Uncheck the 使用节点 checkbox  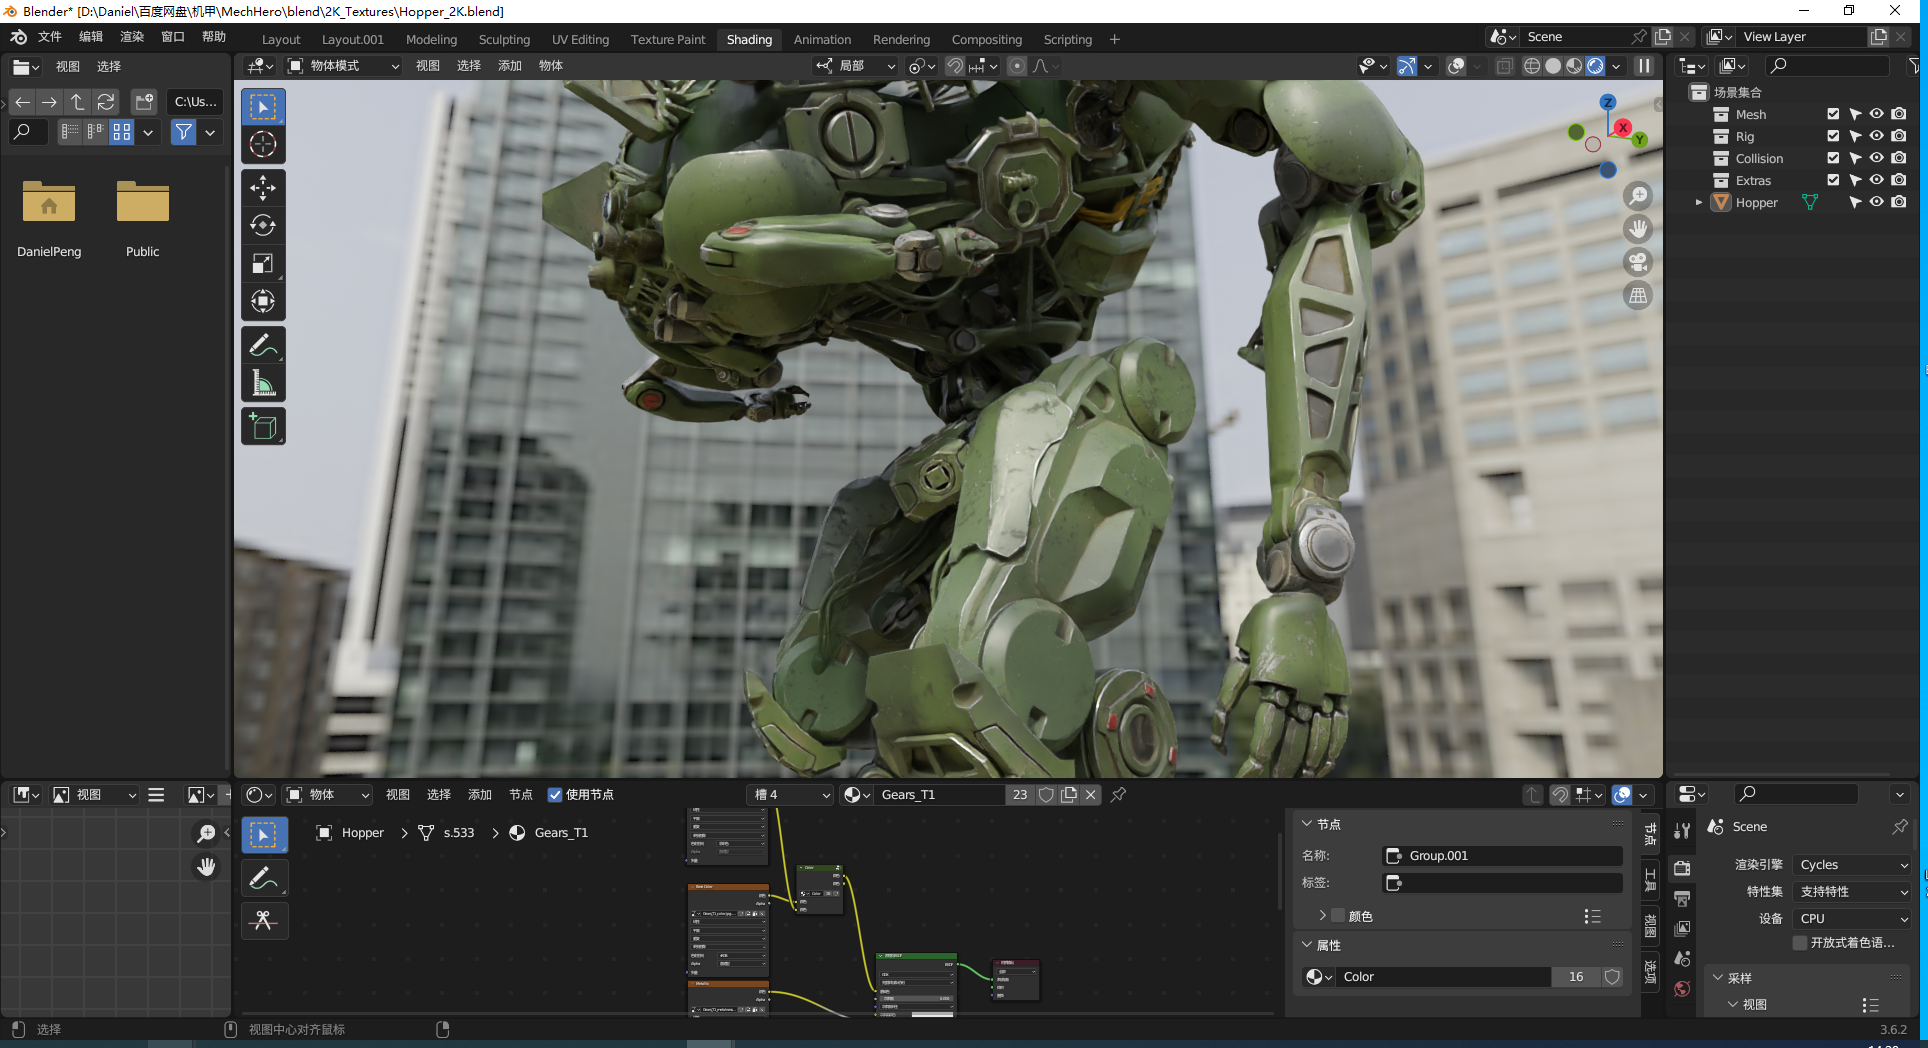coord(555,795)
